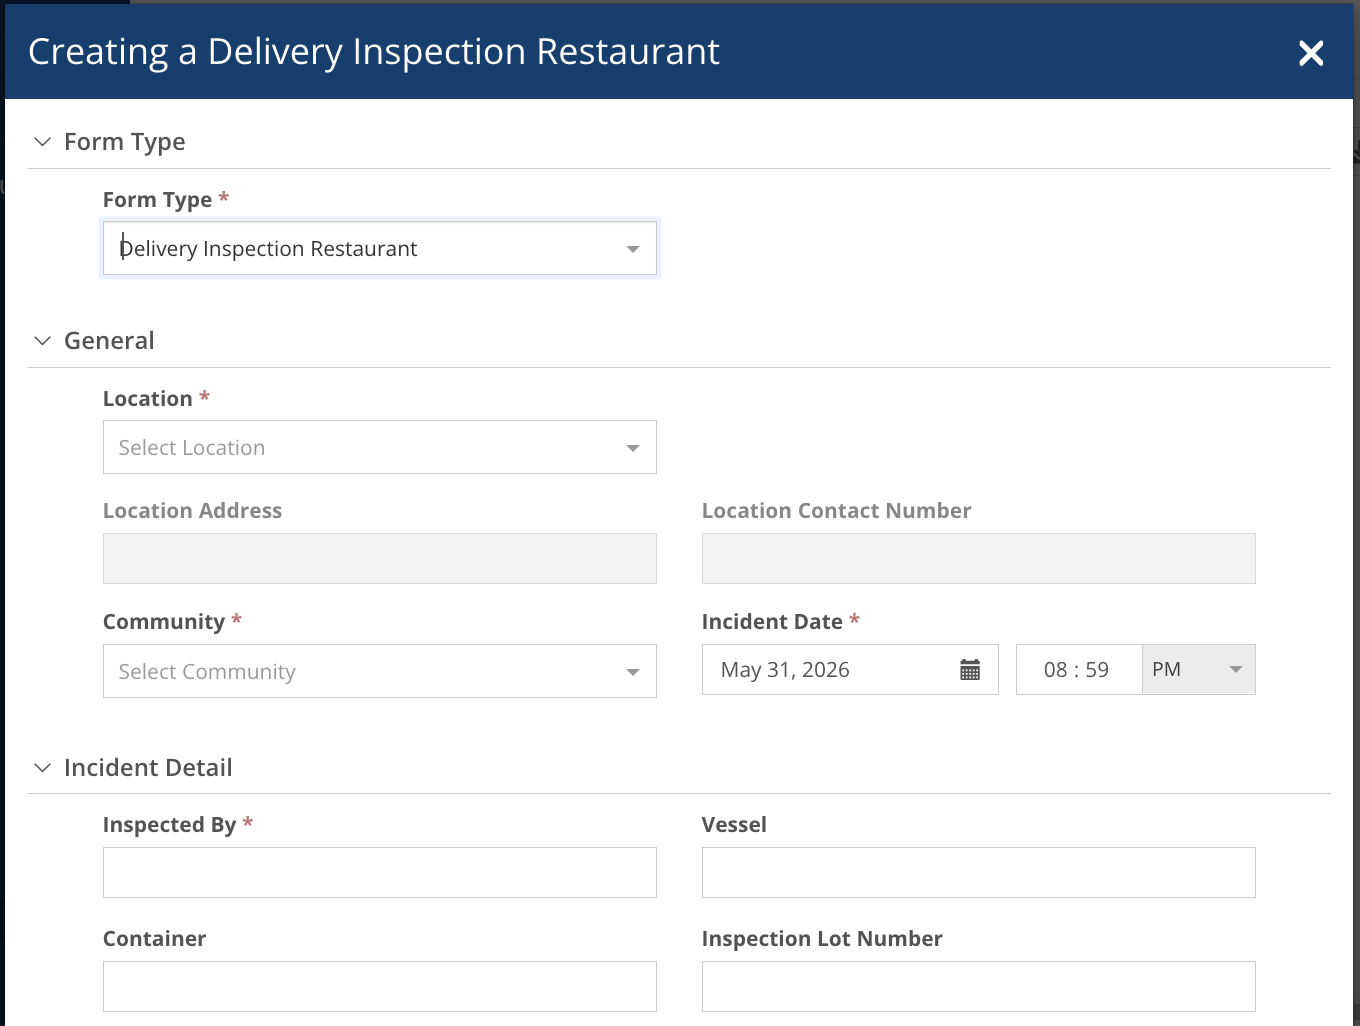Open the AM/PM selector dropdown
This screenshot has width=1360, height=1026.
1198,670
